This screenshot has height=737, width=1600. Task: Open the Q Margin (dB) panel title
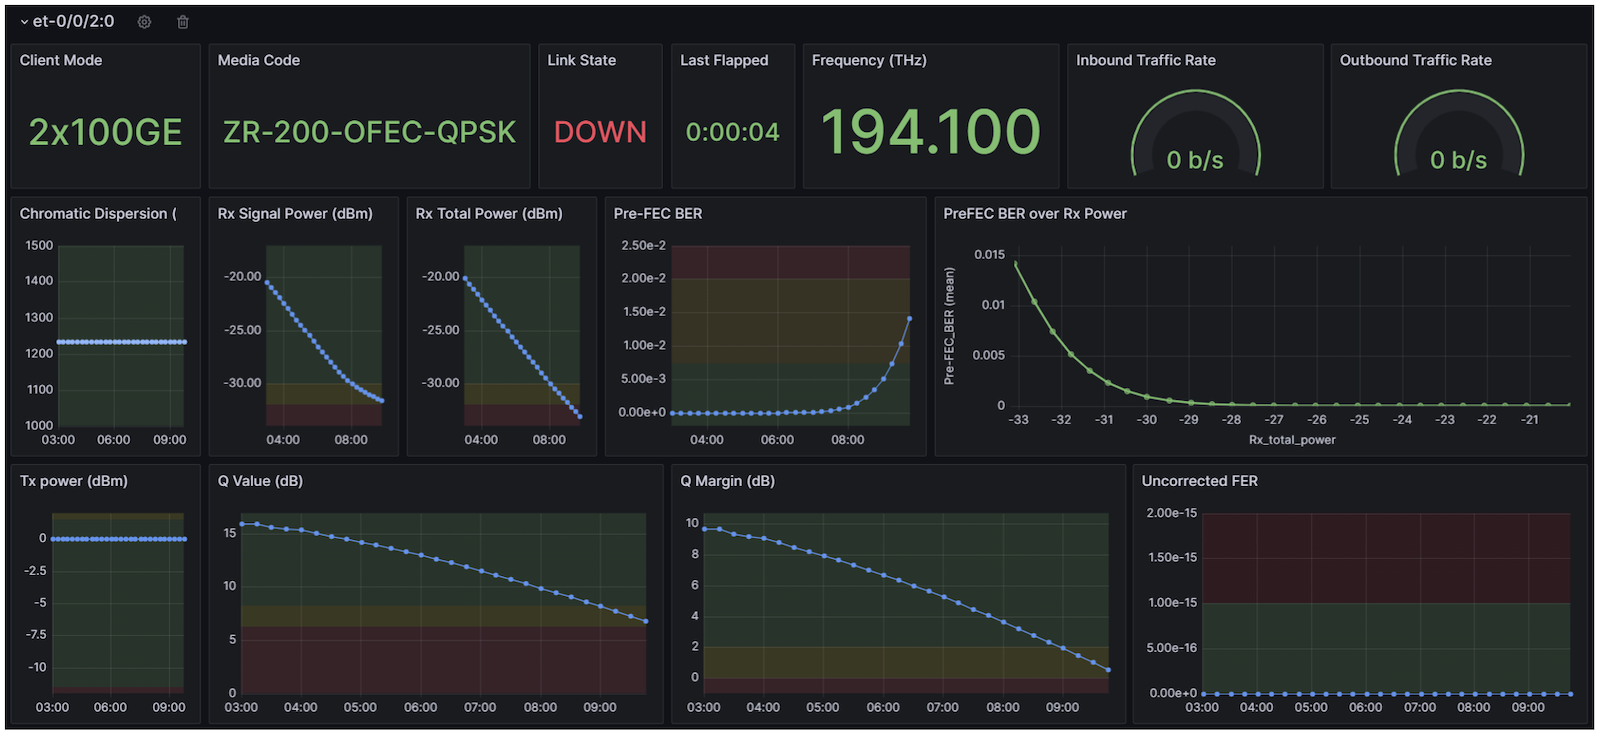728,481
